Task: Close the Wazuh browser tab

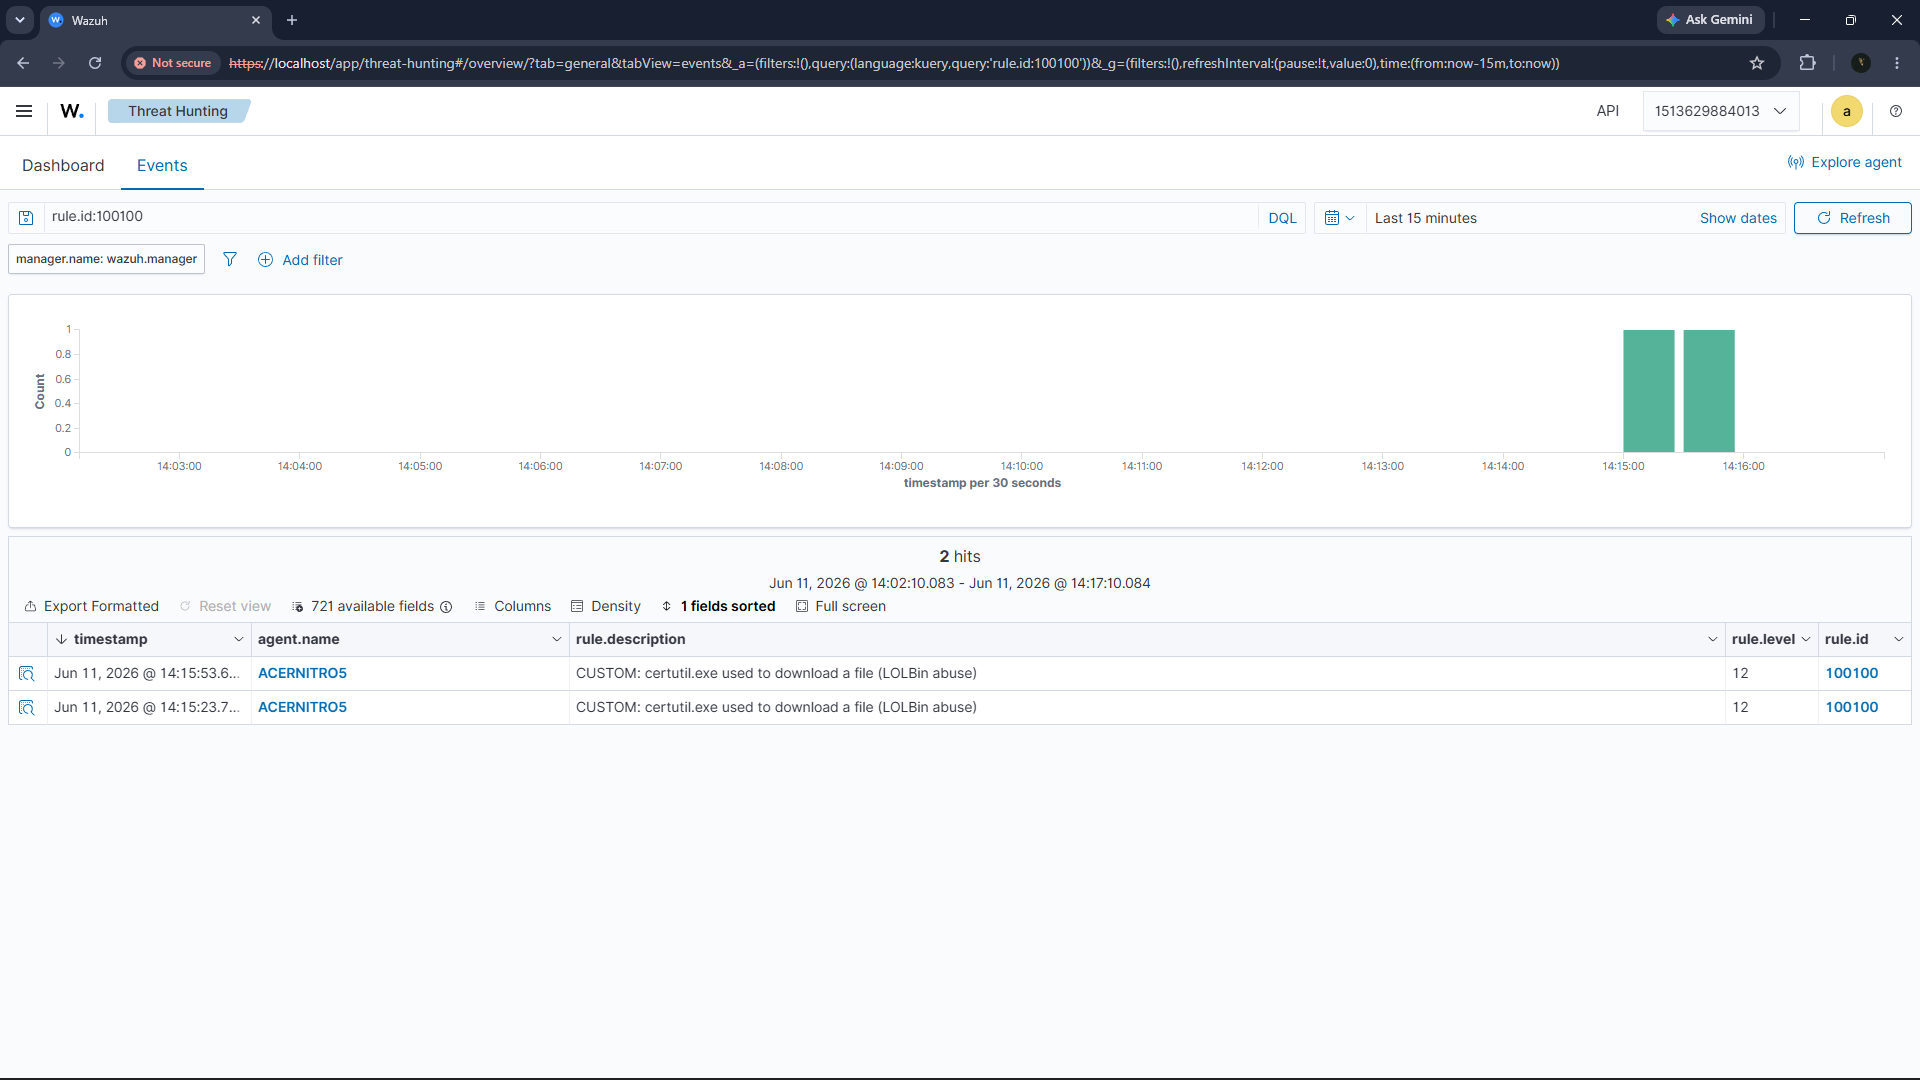Action: tap(256, 20)
